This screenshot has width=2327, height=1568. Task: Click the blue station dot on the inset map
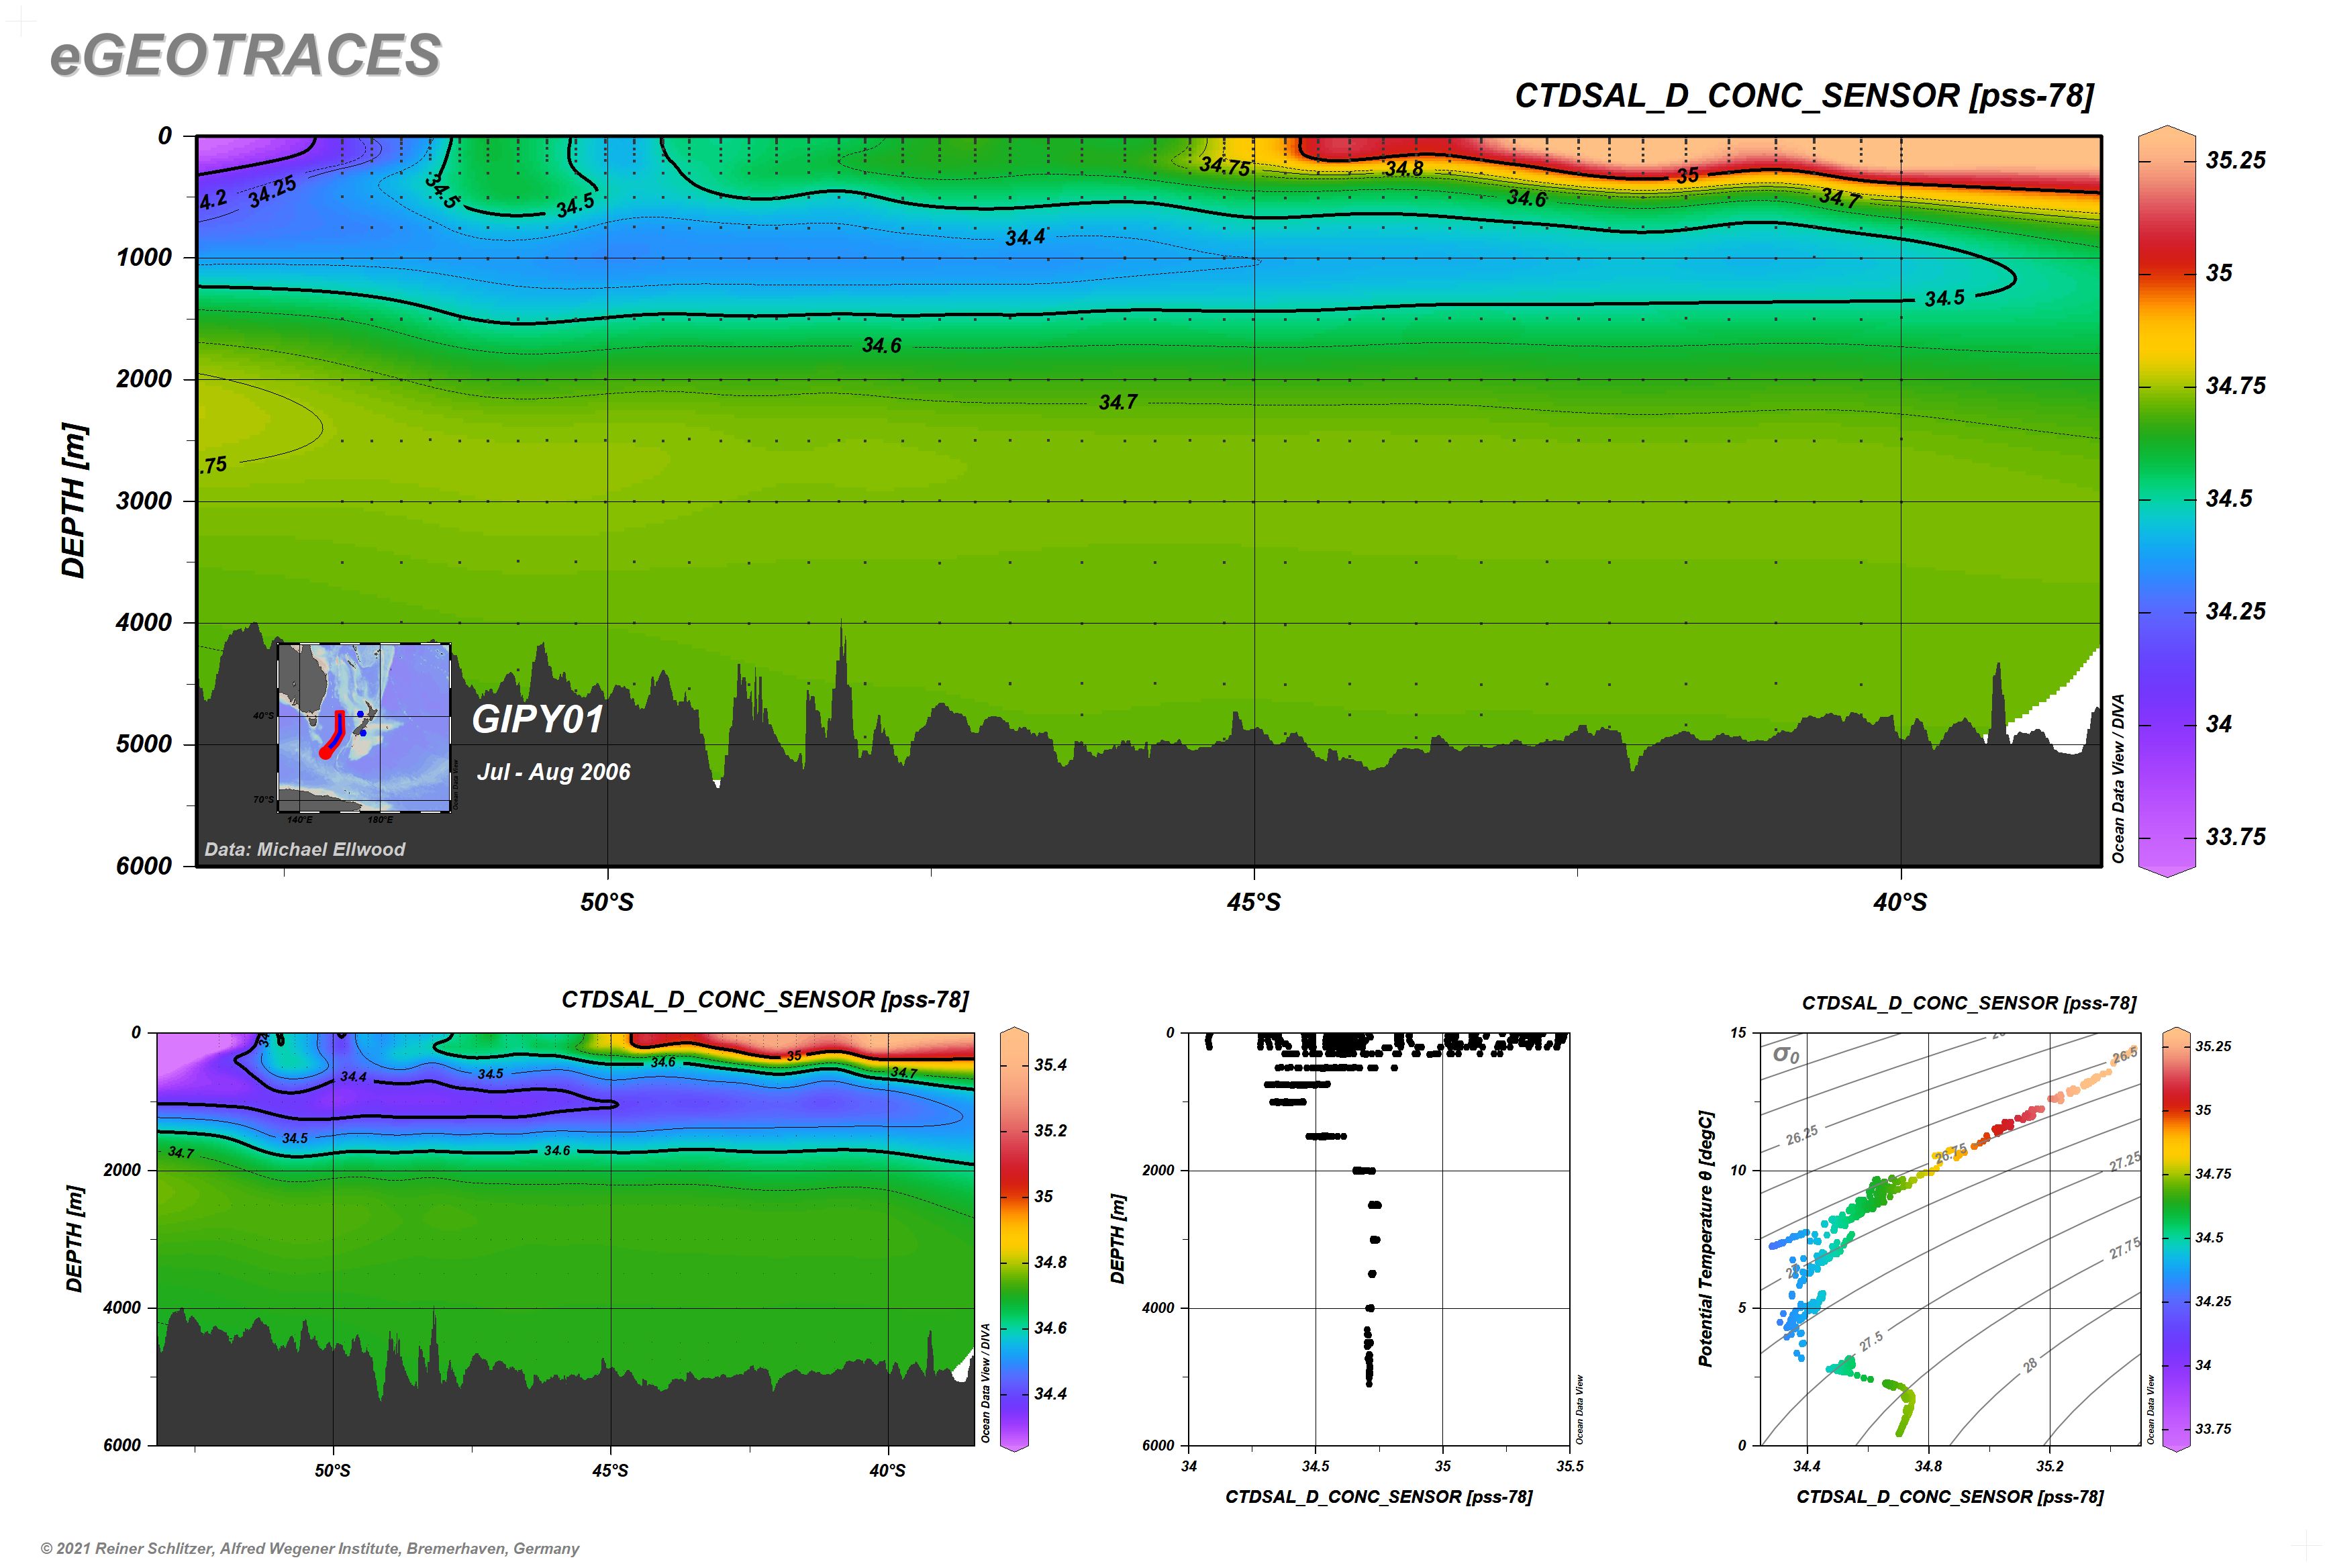tap(360, 714)
